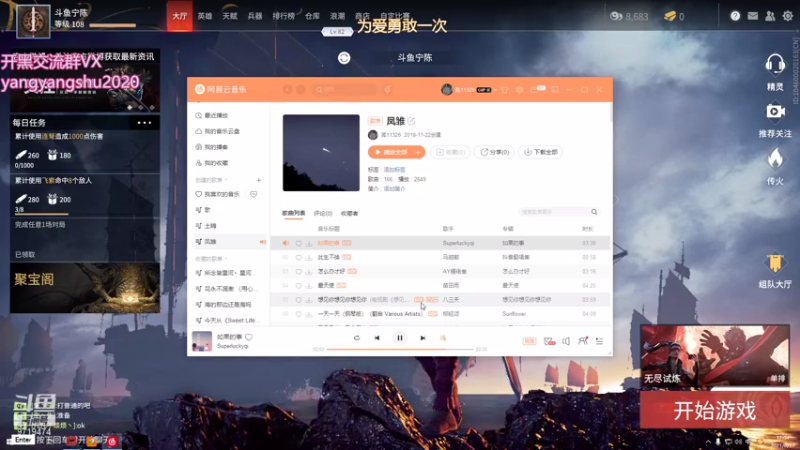Open the playlist queue icon
This screenshot has height=450, width=800.
(599, 341)
